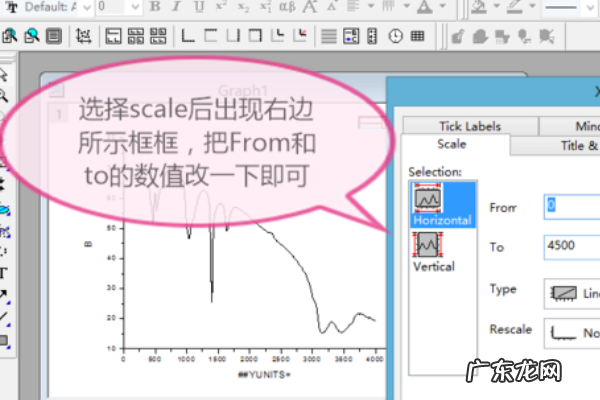Switch to the Tick Labels tab
Viewport: 600px width, 400px height.
pos(469,127)
